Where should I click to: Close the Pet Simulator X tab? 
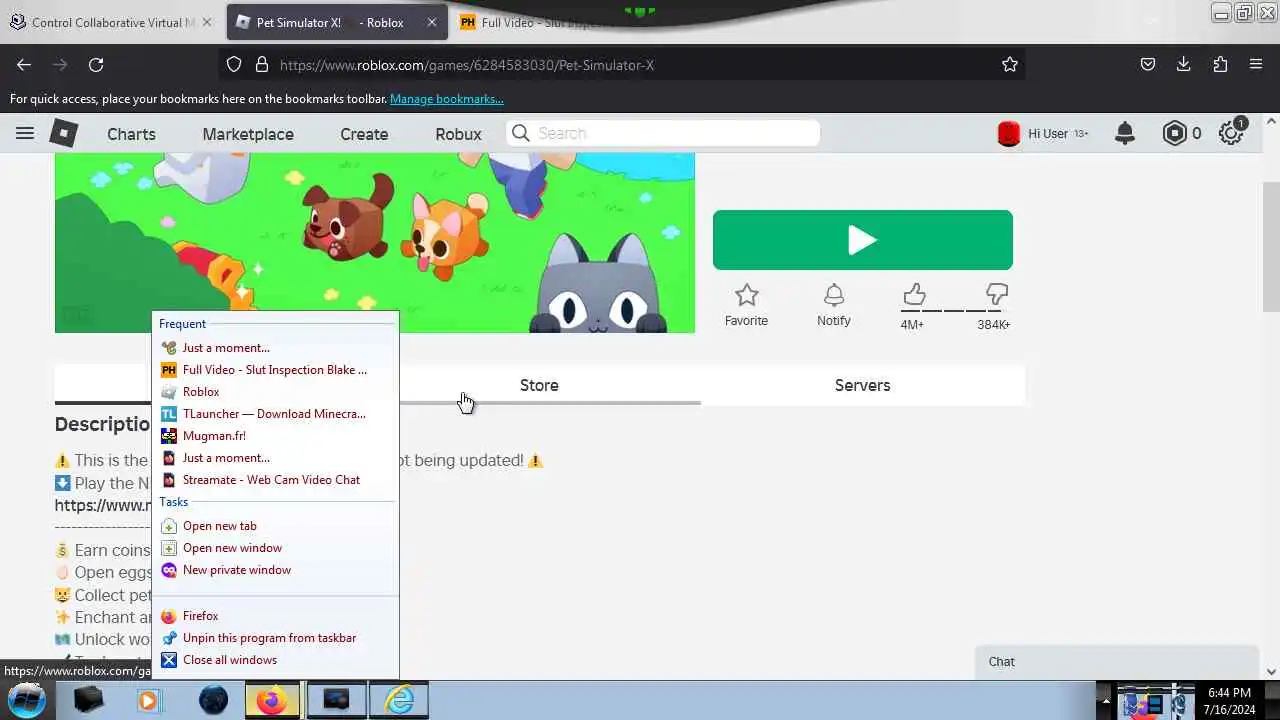click(x=432, y=22)
